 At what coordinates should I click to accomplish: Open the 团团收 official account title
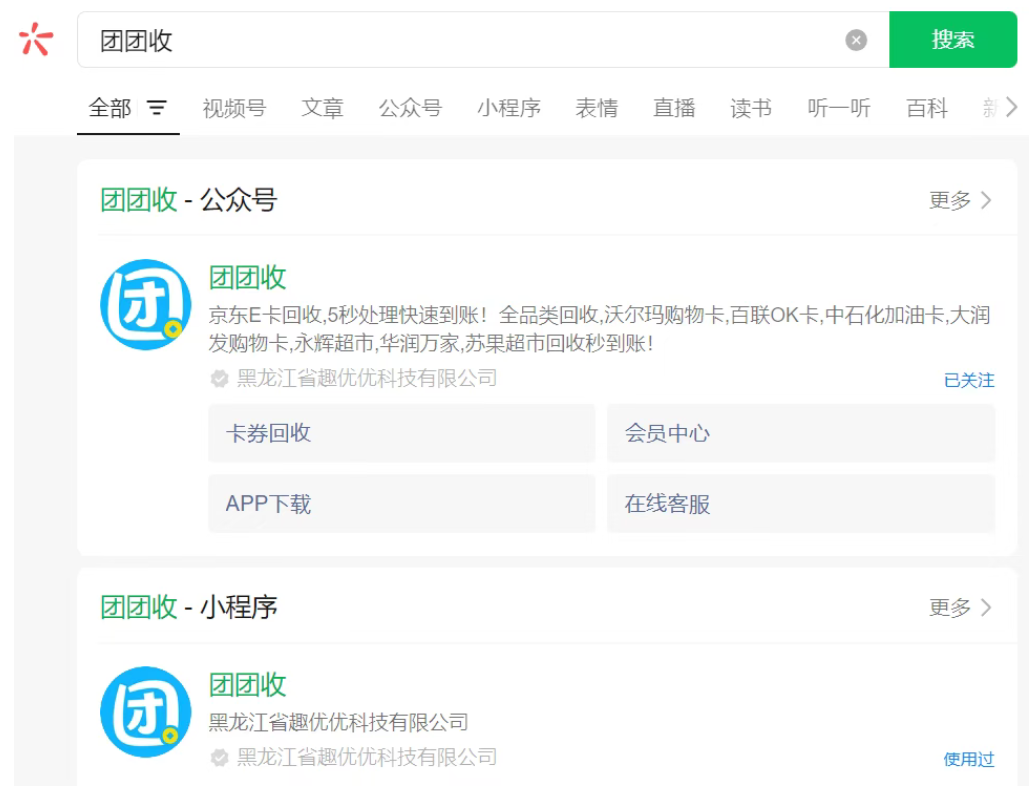coord(247,278)
